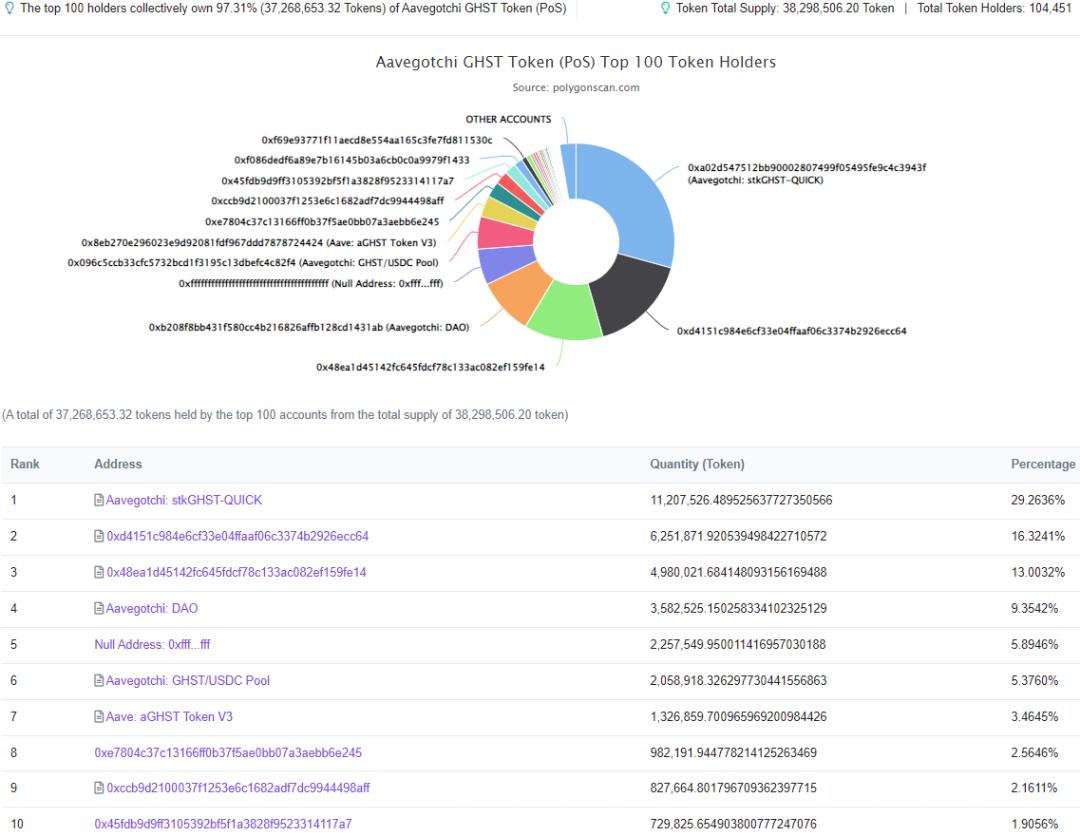Click the Quantity (Token) column header
Viewport: 1080px width, 836px height.
pos(697,464)
